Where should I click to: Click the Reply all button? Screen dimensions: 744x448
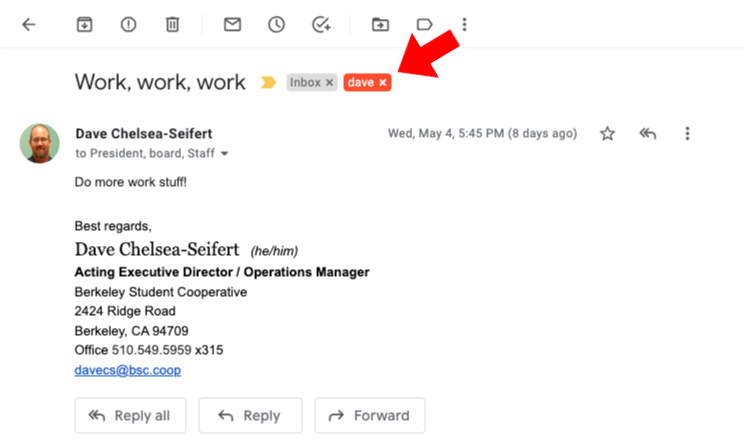click(x=130, y=416)
